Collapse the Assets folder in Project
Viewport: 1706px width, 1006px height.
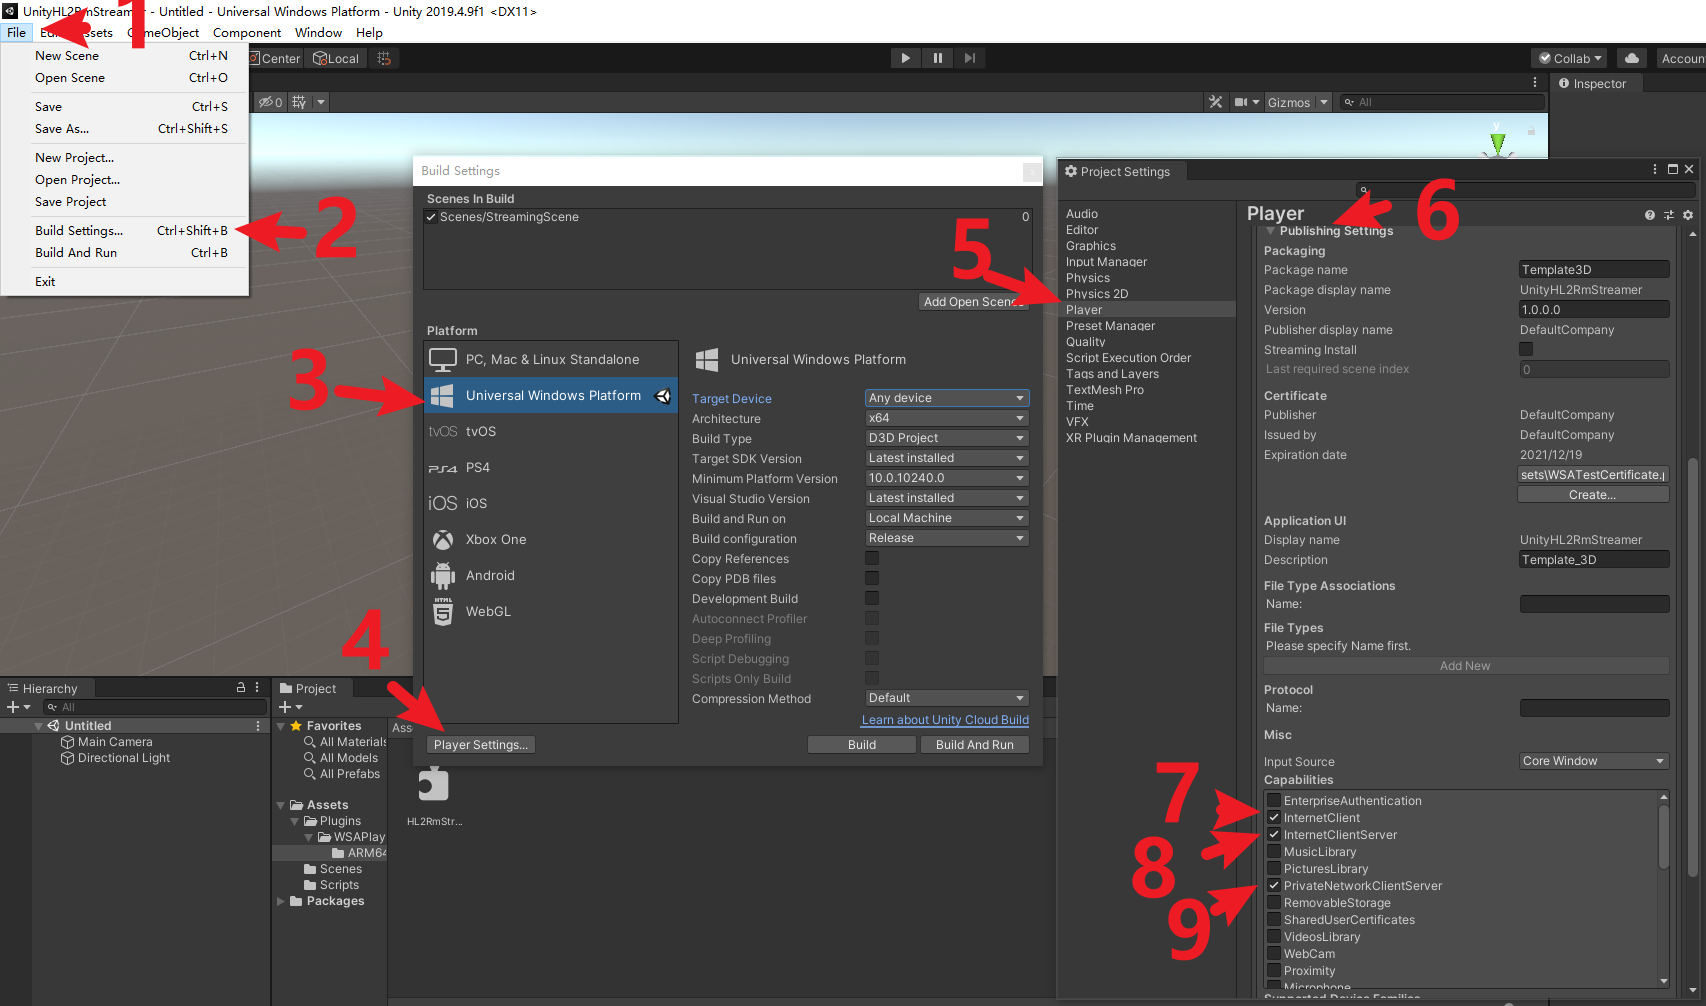(x=280, y=805)
